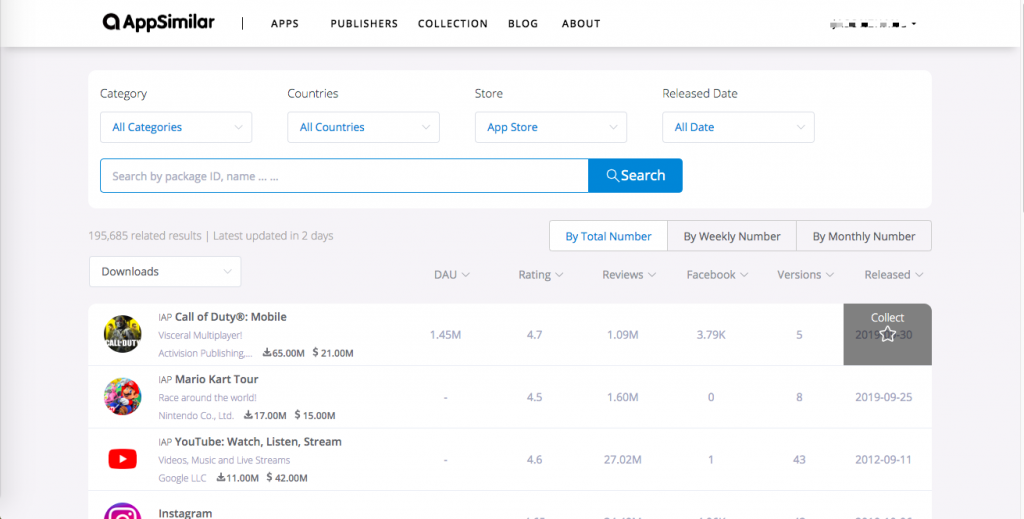Sort by Versions column

[x=805, y=275]
